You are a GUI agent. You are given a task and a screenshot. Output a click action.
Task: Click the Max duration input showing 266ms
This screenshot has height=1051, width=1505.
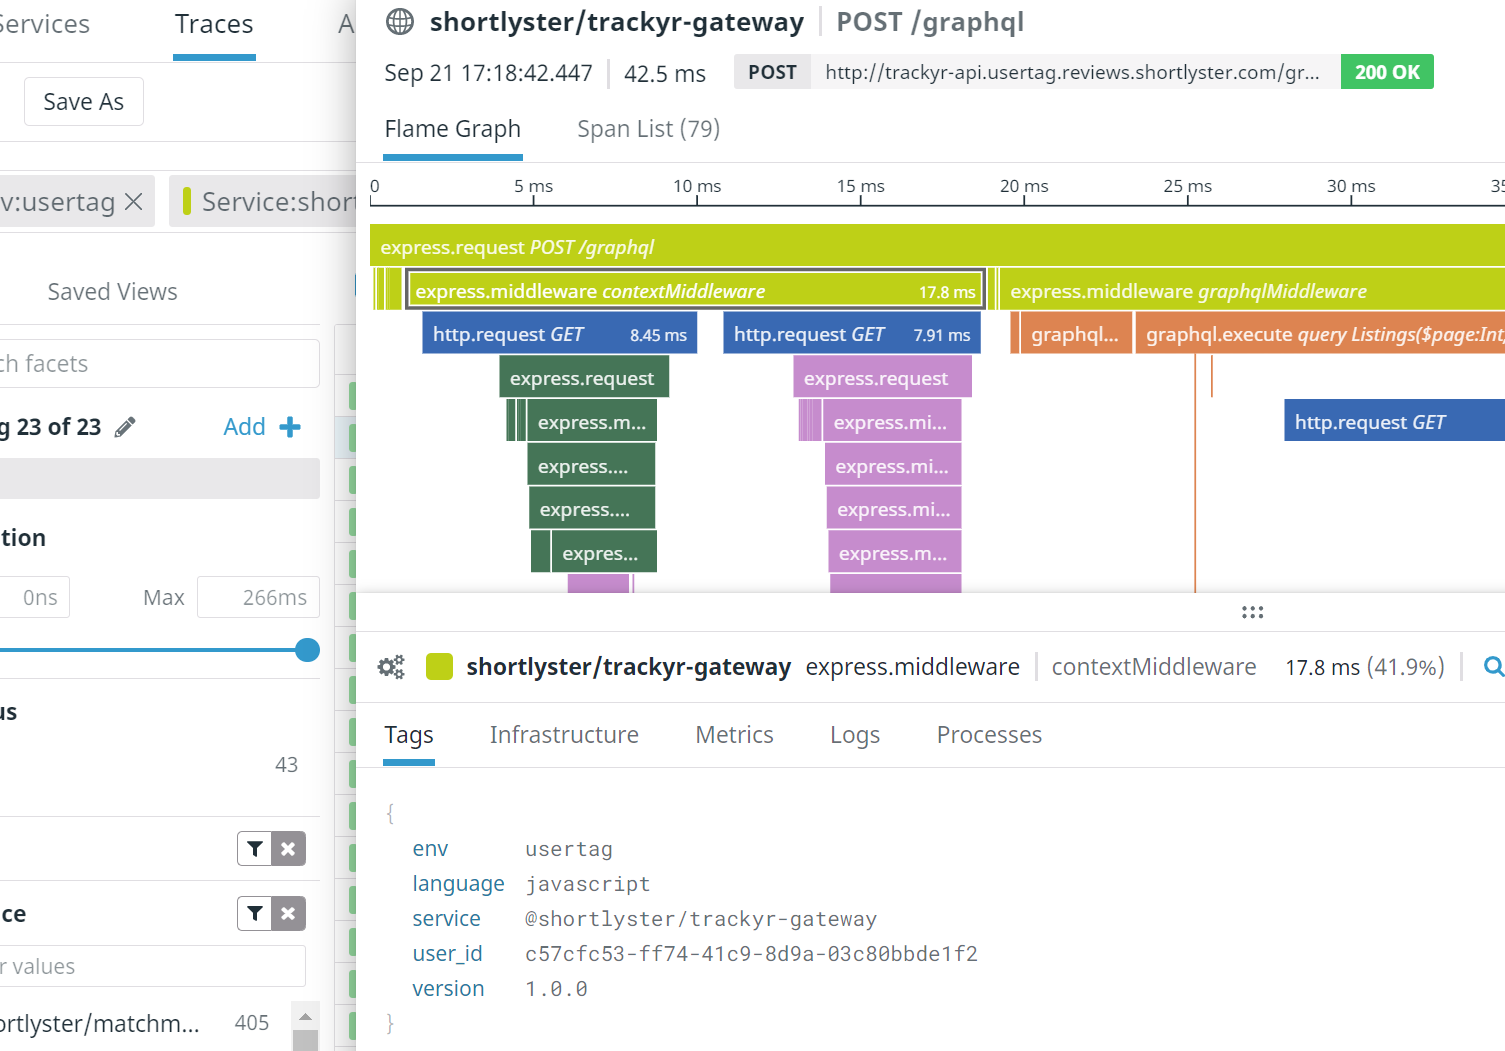(258, 597)
